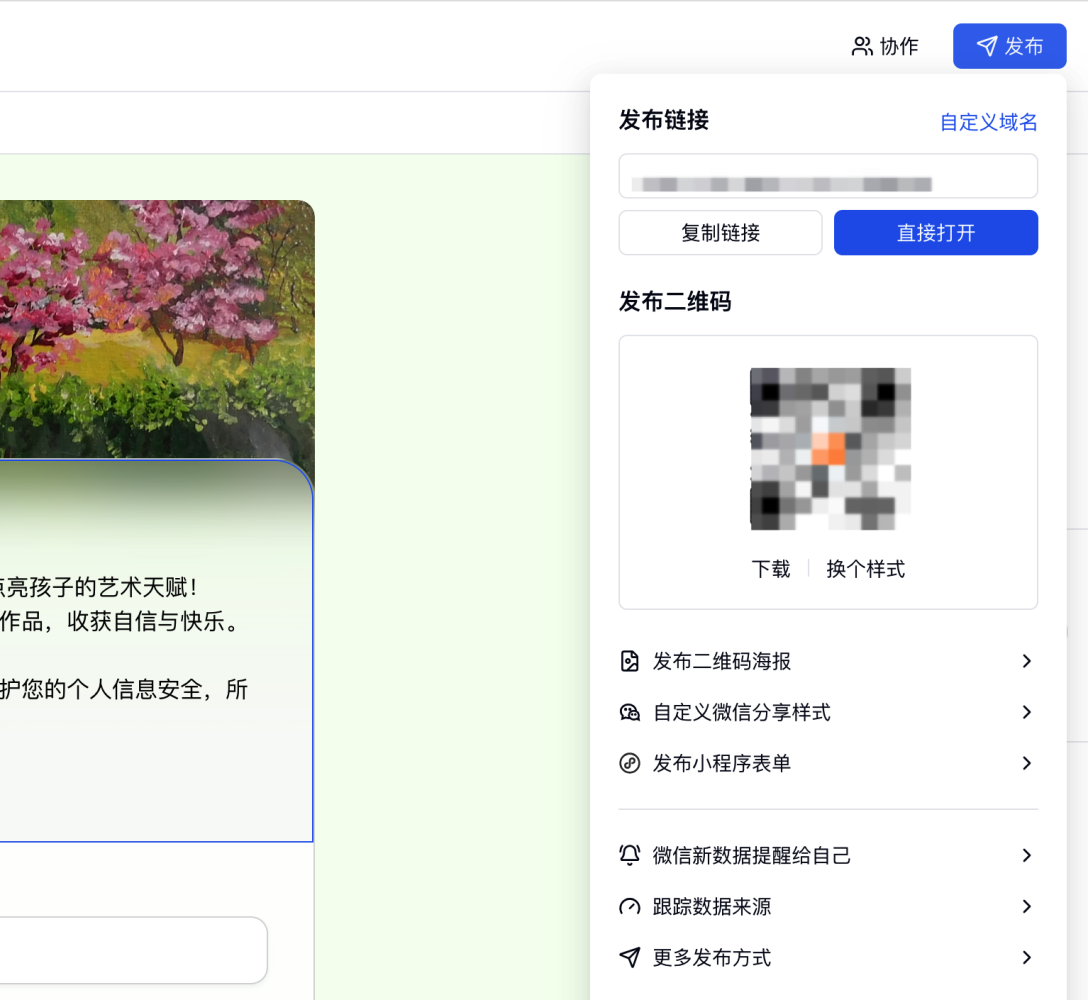Open 微信新数据提醒给自己 menu row
1088x1000 pixels.
coord(751,855)
